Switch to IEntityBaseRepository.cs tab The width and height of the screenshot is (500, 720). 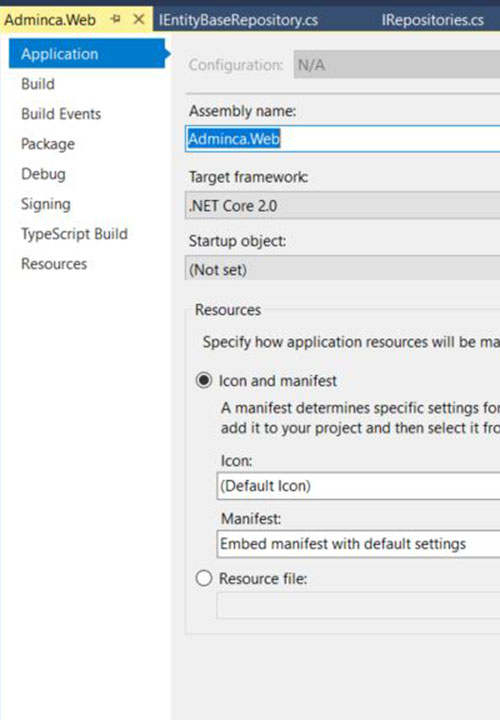tap(238, 20)
